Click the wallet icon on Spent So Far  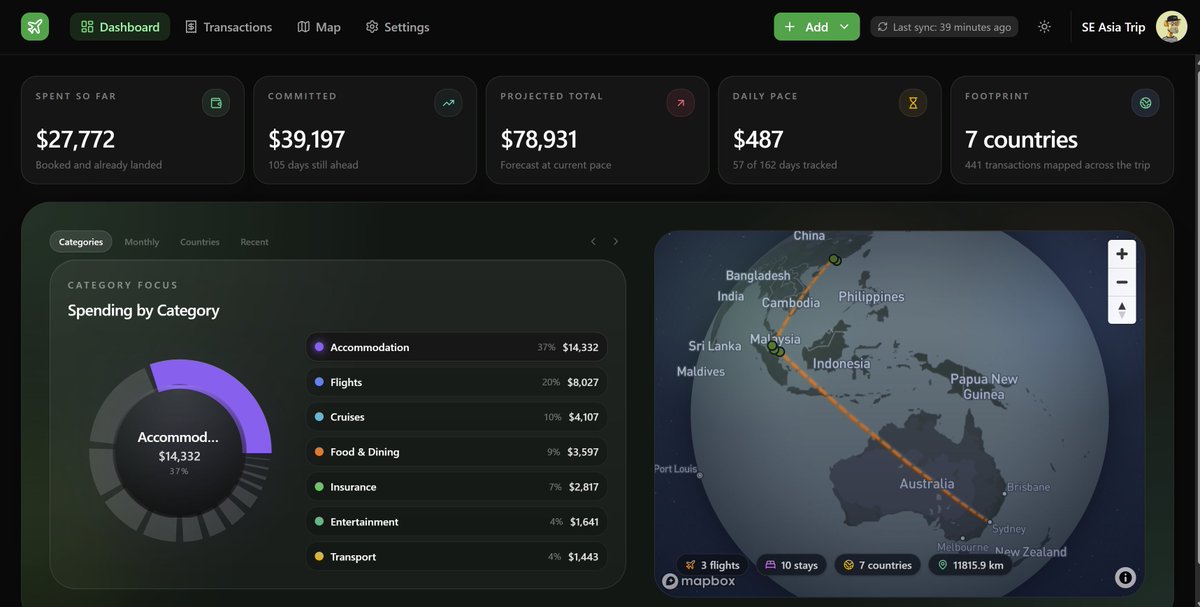pyautogui.click(x=216, y=102)
